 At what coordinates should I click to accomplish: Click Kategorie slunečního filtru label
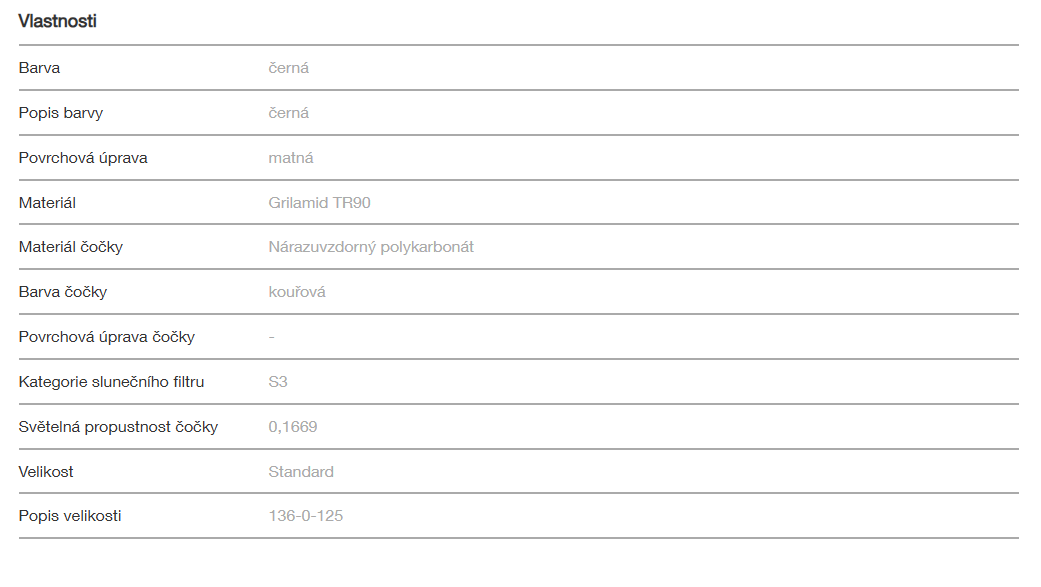[111, 382]
